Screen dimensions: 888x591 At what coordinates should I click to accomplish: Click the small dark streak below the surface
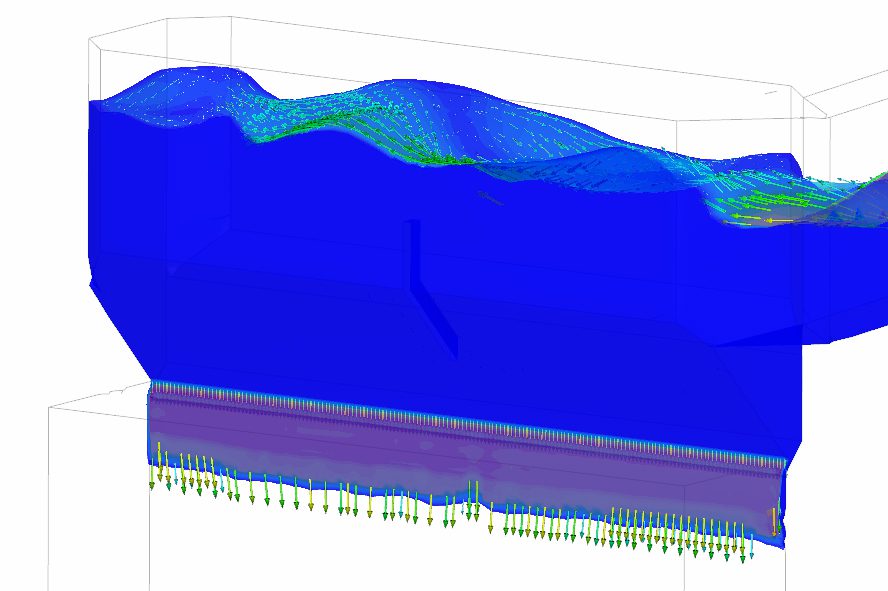click(x=490, y=196)
